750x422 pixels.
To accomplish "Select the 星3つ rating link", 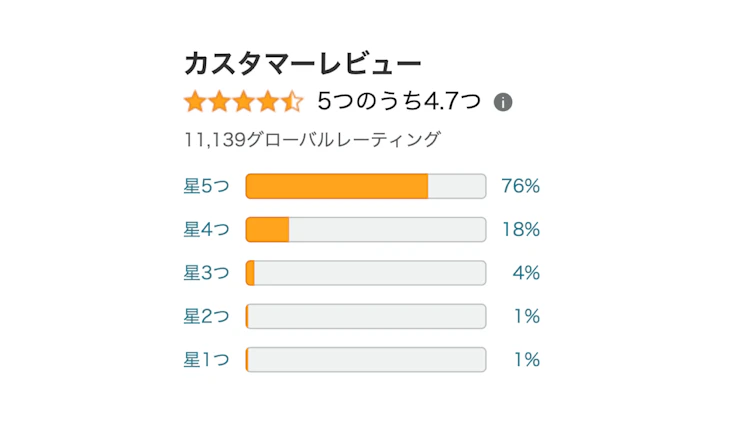I will click(x=206, y=273).
